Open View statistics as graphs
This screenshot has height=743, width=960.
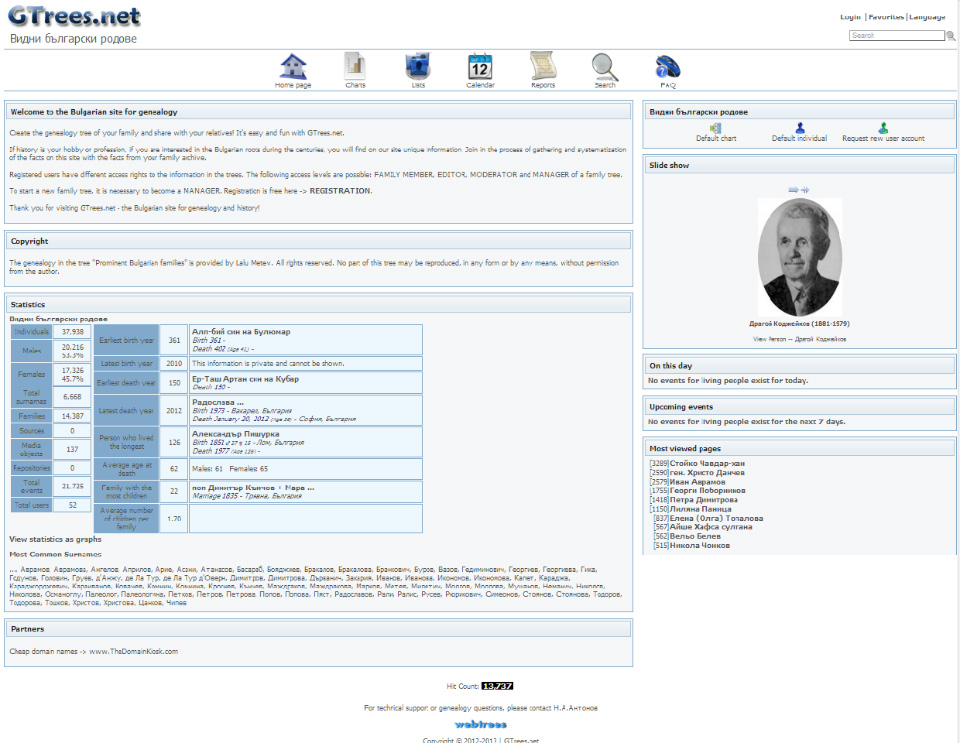point(54,539)
